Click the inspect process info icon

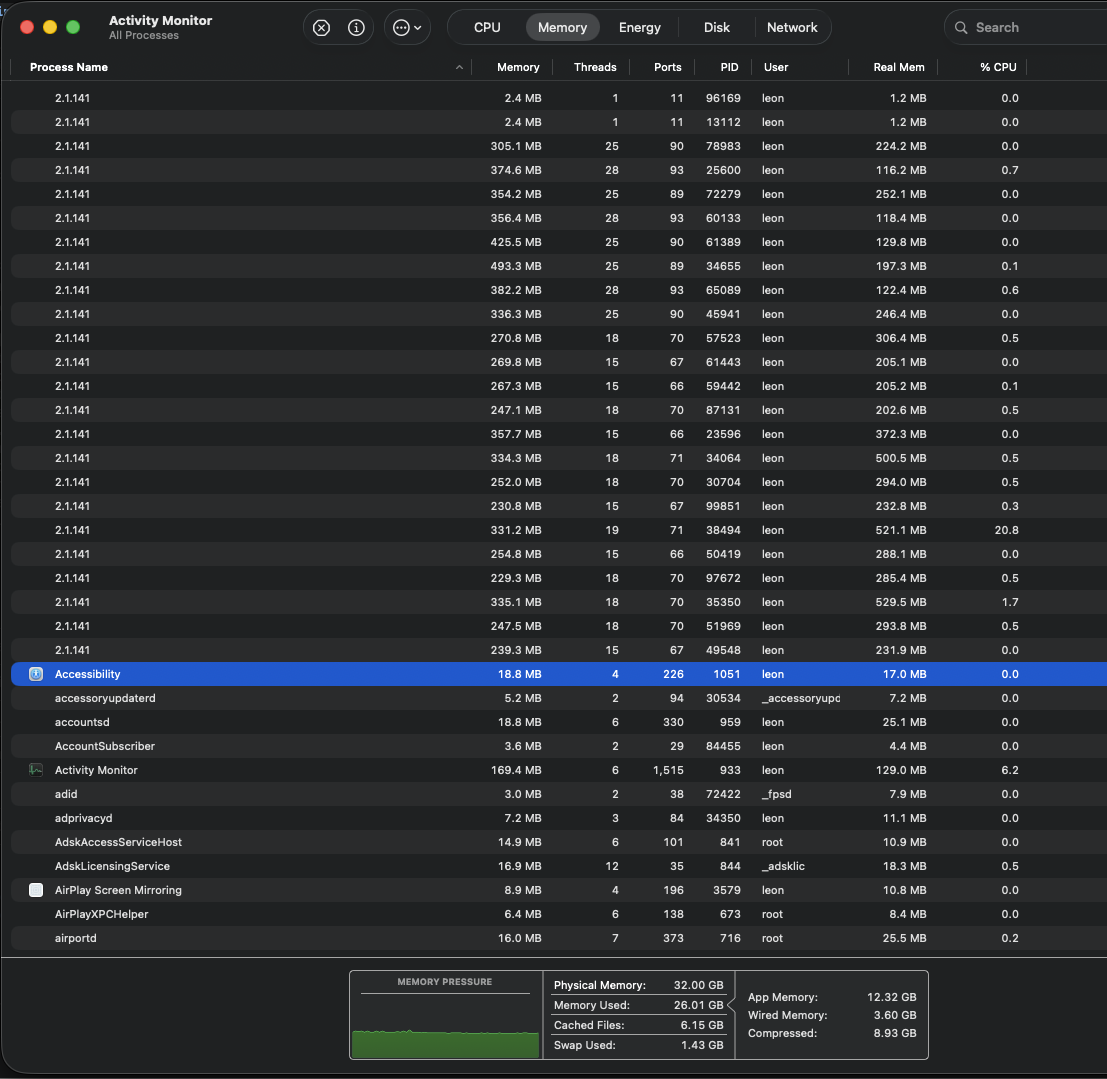[356, 28]
